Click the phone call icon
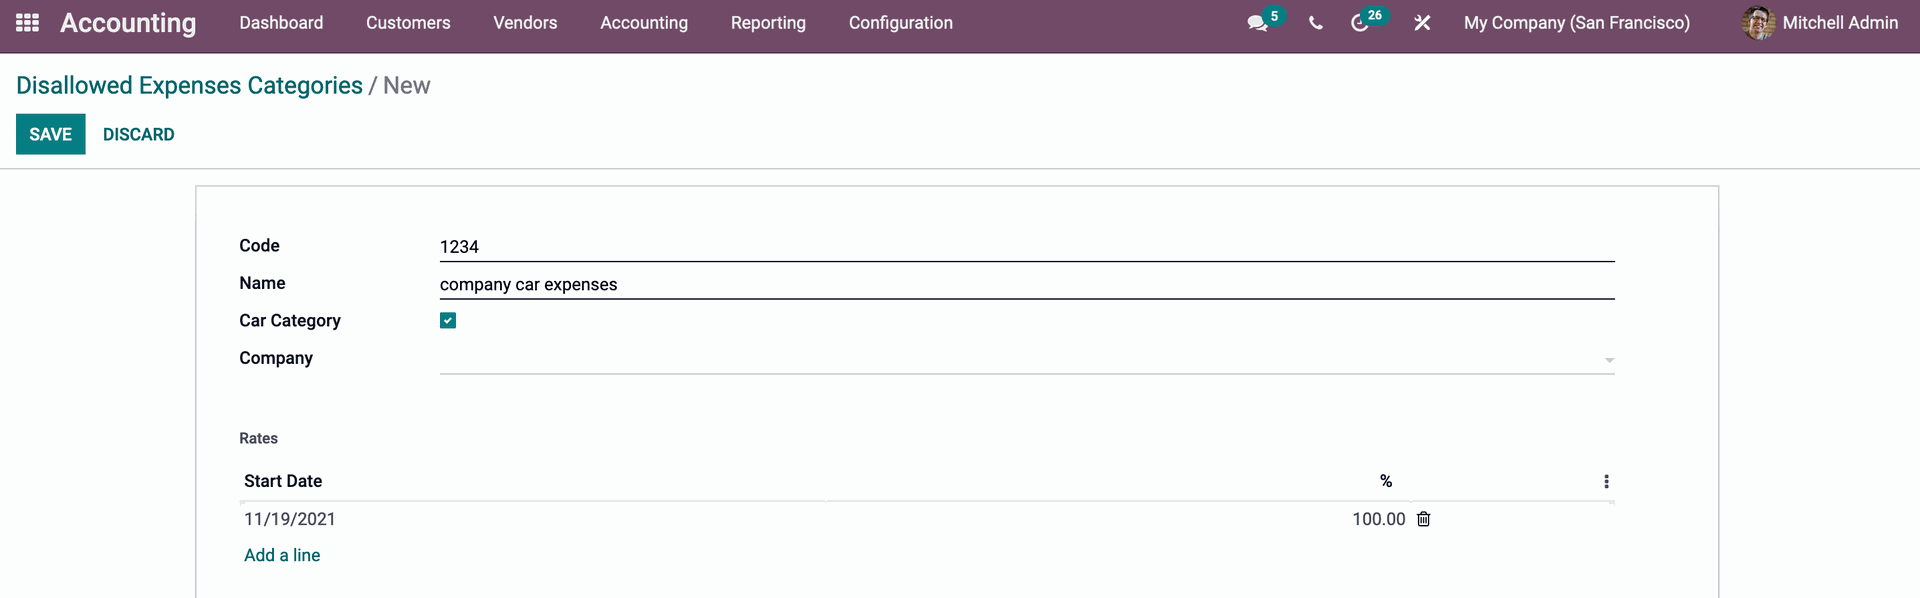 point(1316,23)
